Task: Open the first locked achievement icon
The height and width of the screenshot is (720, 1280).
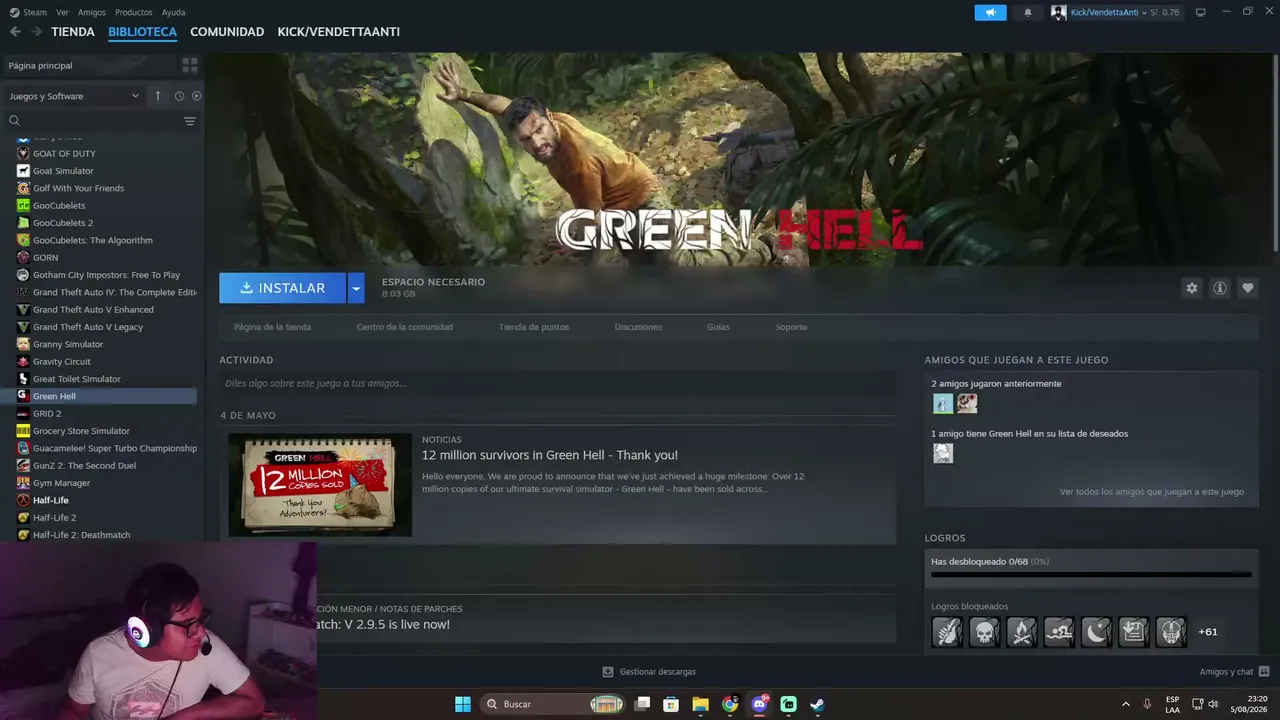Action: (x=947, y=632)
